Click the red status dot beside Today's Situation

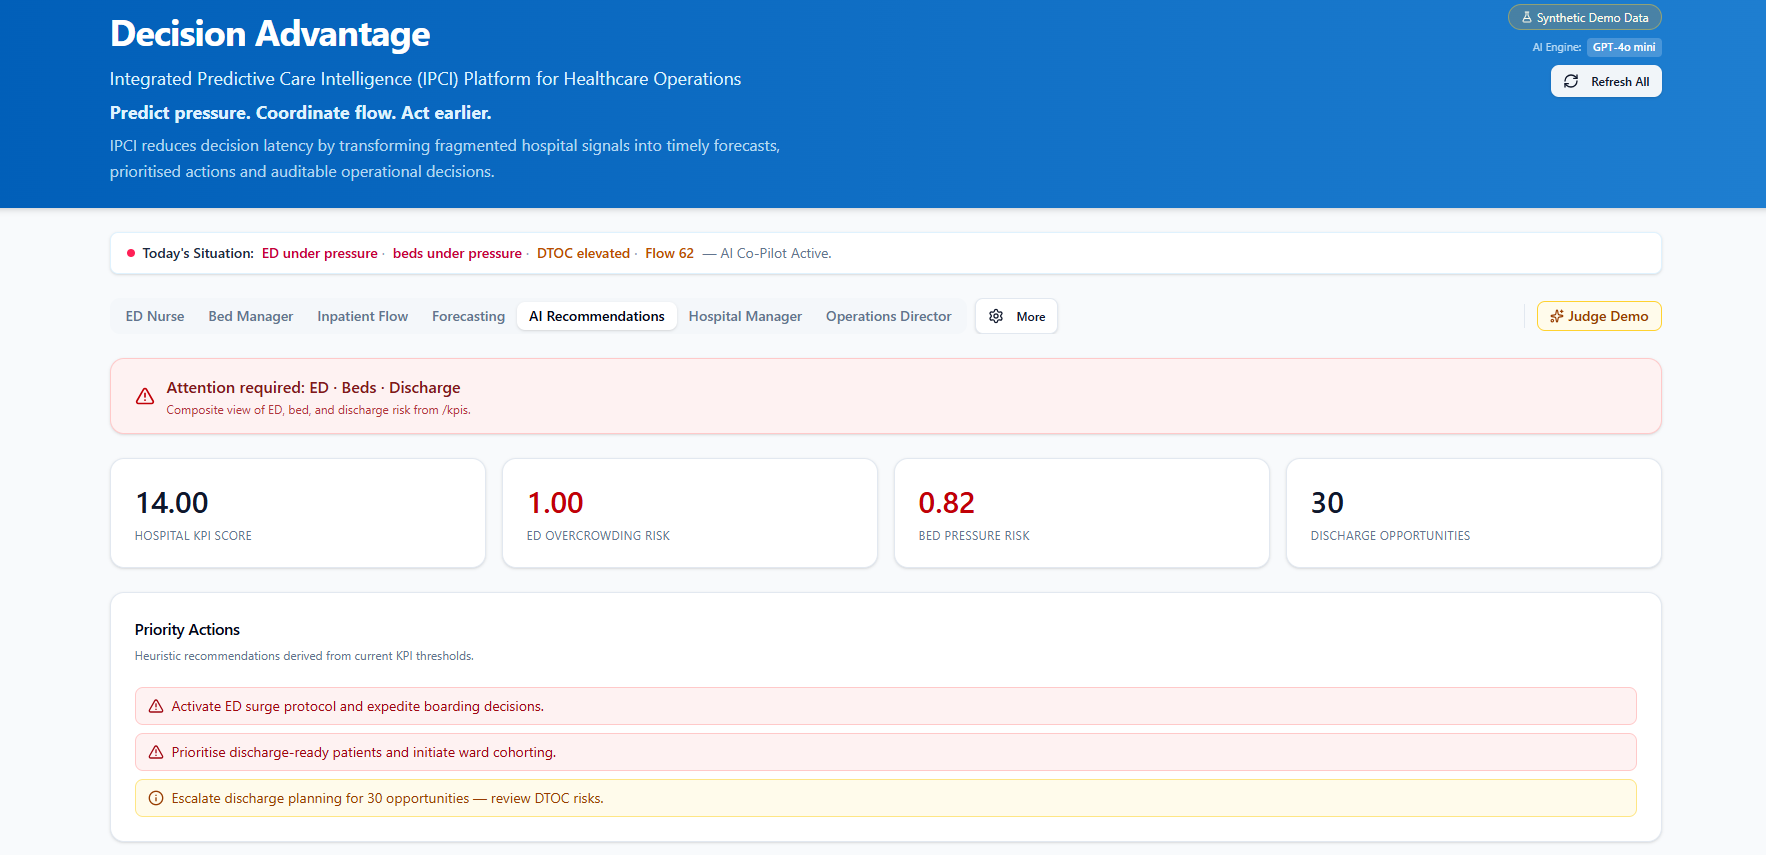pyautogui.click(x=131, y=253)
